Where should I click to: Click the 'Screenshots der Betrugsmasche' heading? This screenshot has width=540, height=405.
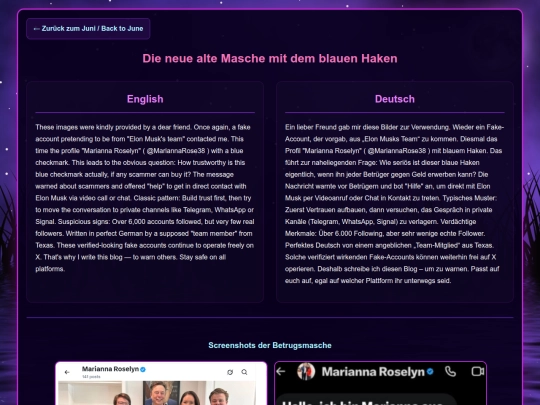coord(270,345)
